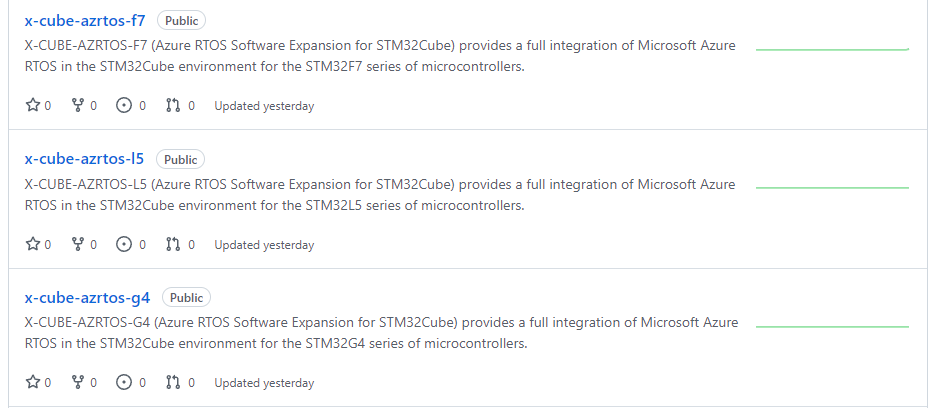Screen dimensions: 935x408
Task: Open the x-cube-azrtos-g4 repository link
Action: [87, 298]
